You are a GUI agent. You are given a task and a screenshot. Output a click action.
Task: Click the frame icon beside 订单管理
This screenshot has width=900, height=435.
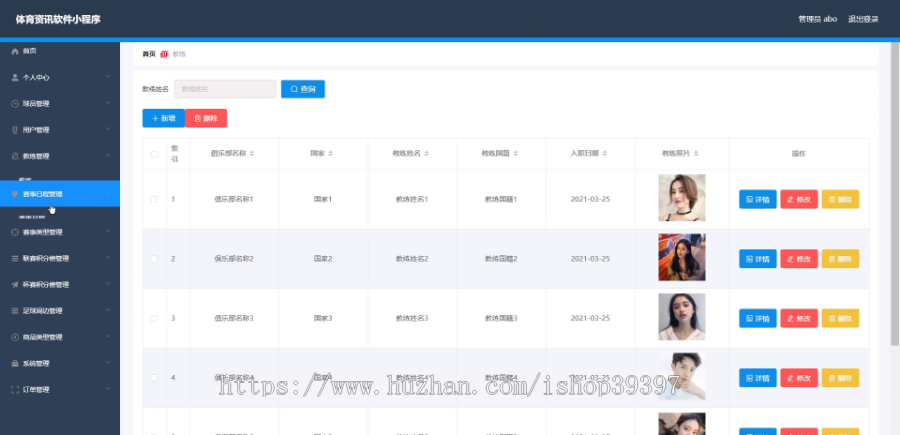pos(15,390)
